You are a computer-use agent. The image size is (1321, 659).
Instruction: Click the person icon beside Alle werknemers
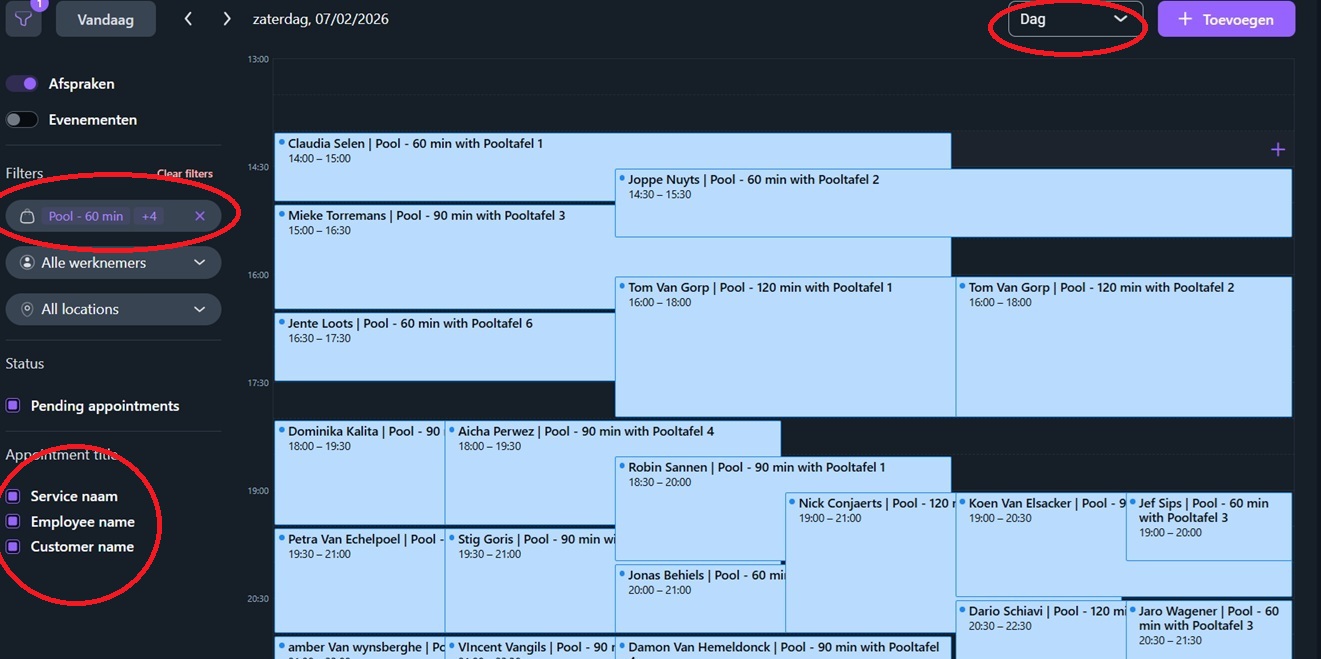(28, 263)
